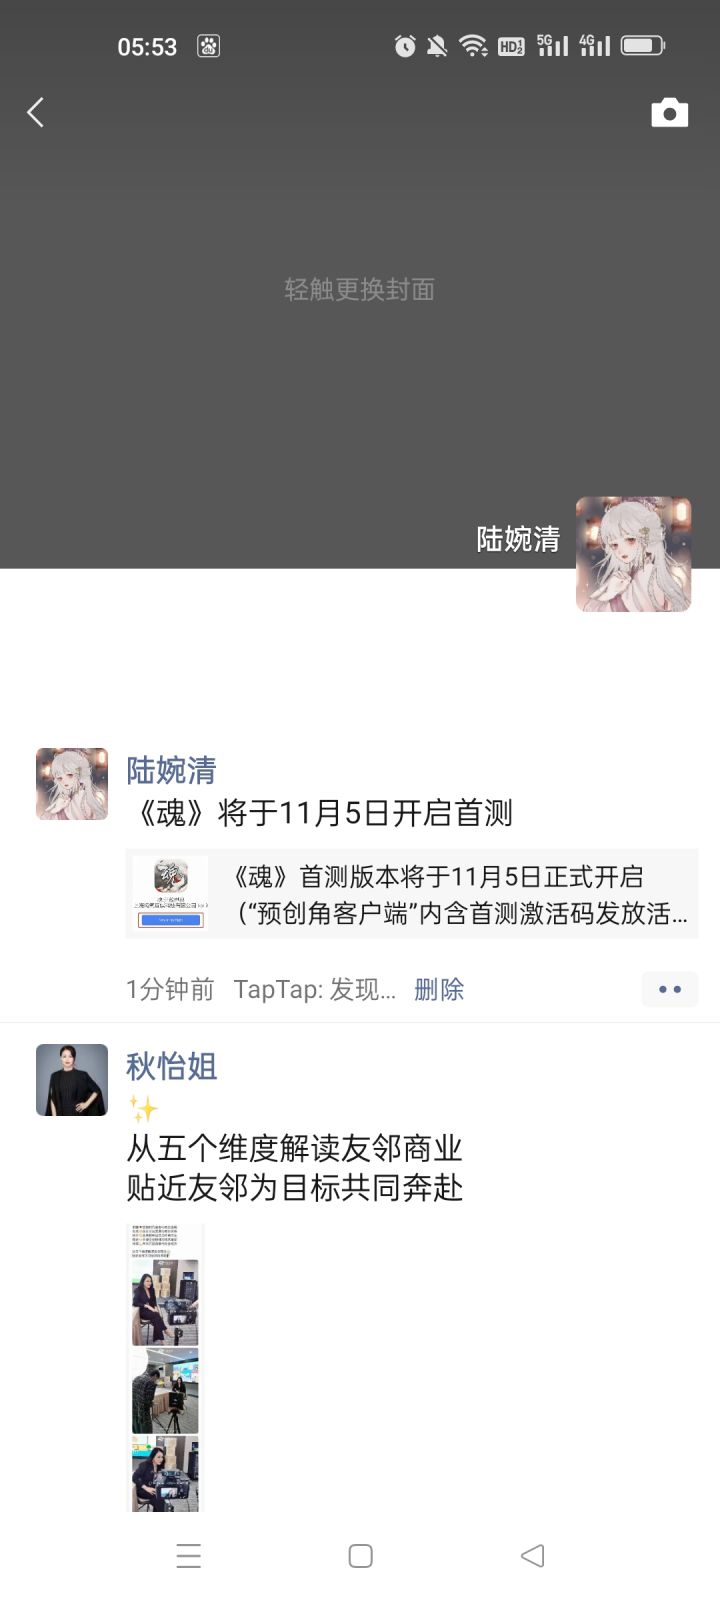Image resolution: width=720 pixels, height=1600 pixels.
Task: Tap the Android home square icon
Action: (x=360, y=1556)
